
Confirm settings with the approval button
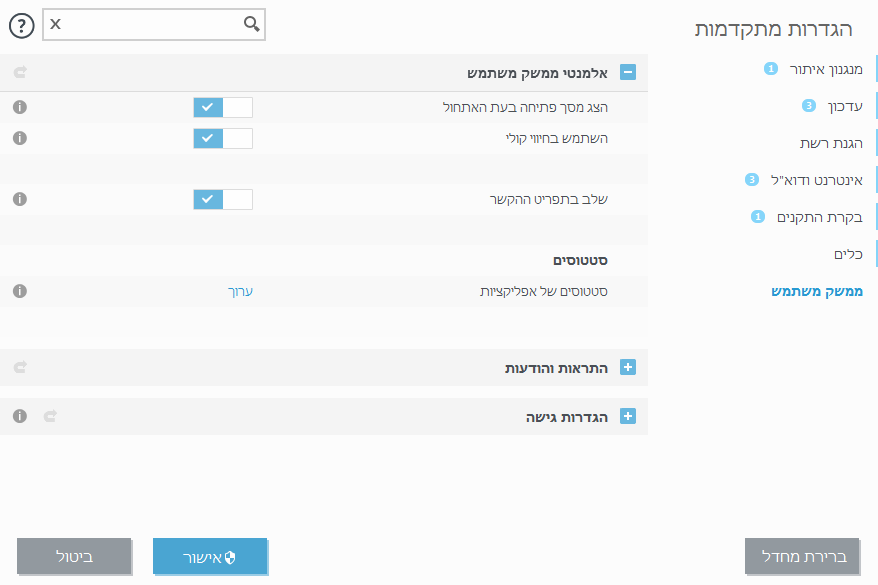(210, 556)
